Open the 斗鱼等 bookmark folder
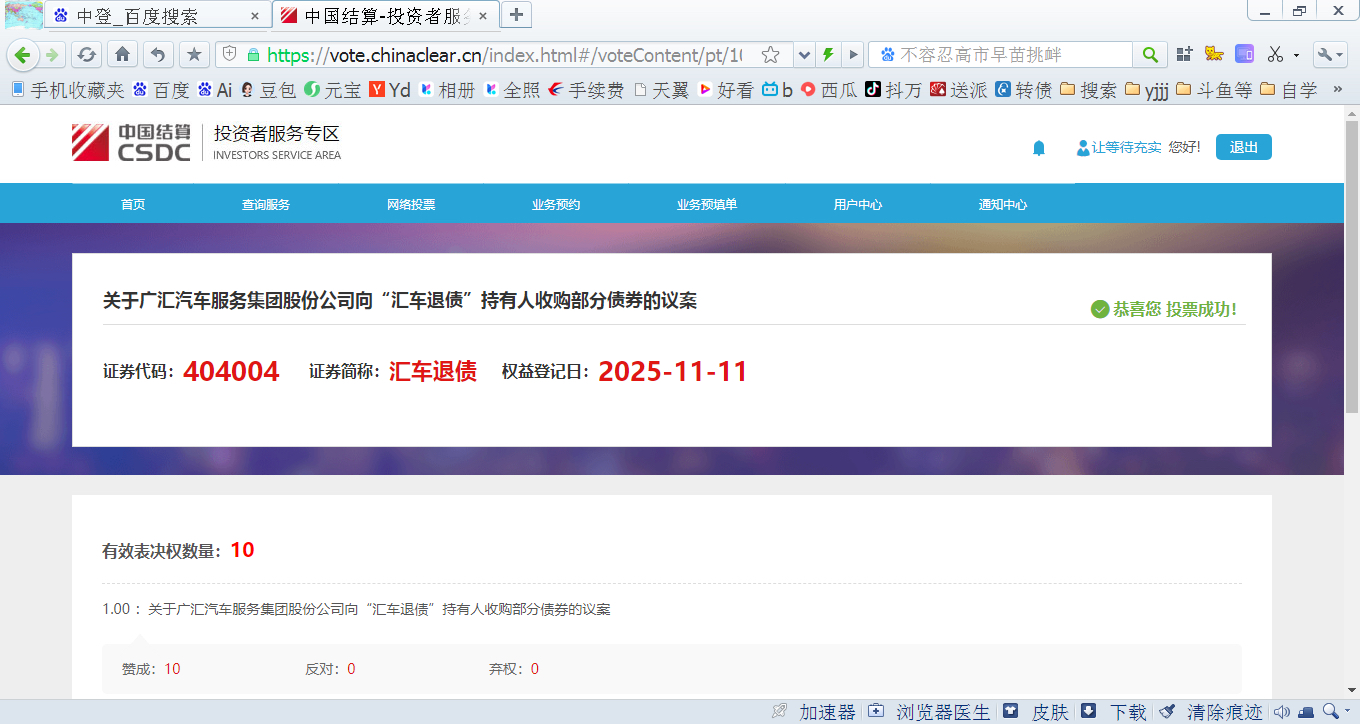The width and height of the screenshot is (1360, 724). [1214, 90]
